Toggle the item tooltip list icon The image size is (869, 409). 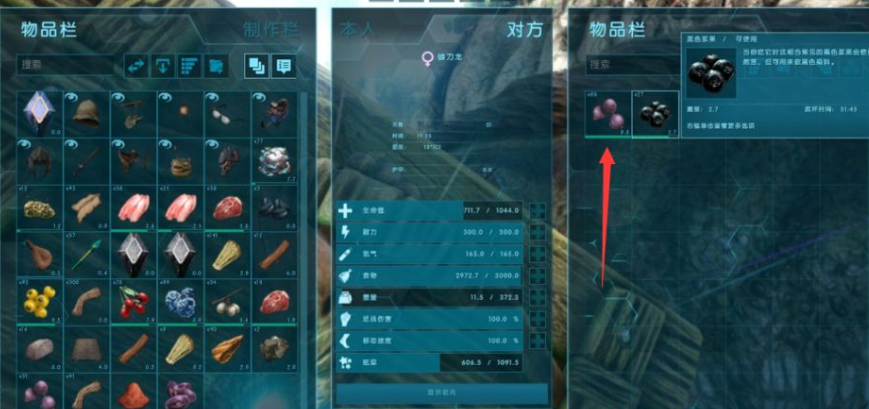(283, 66)
